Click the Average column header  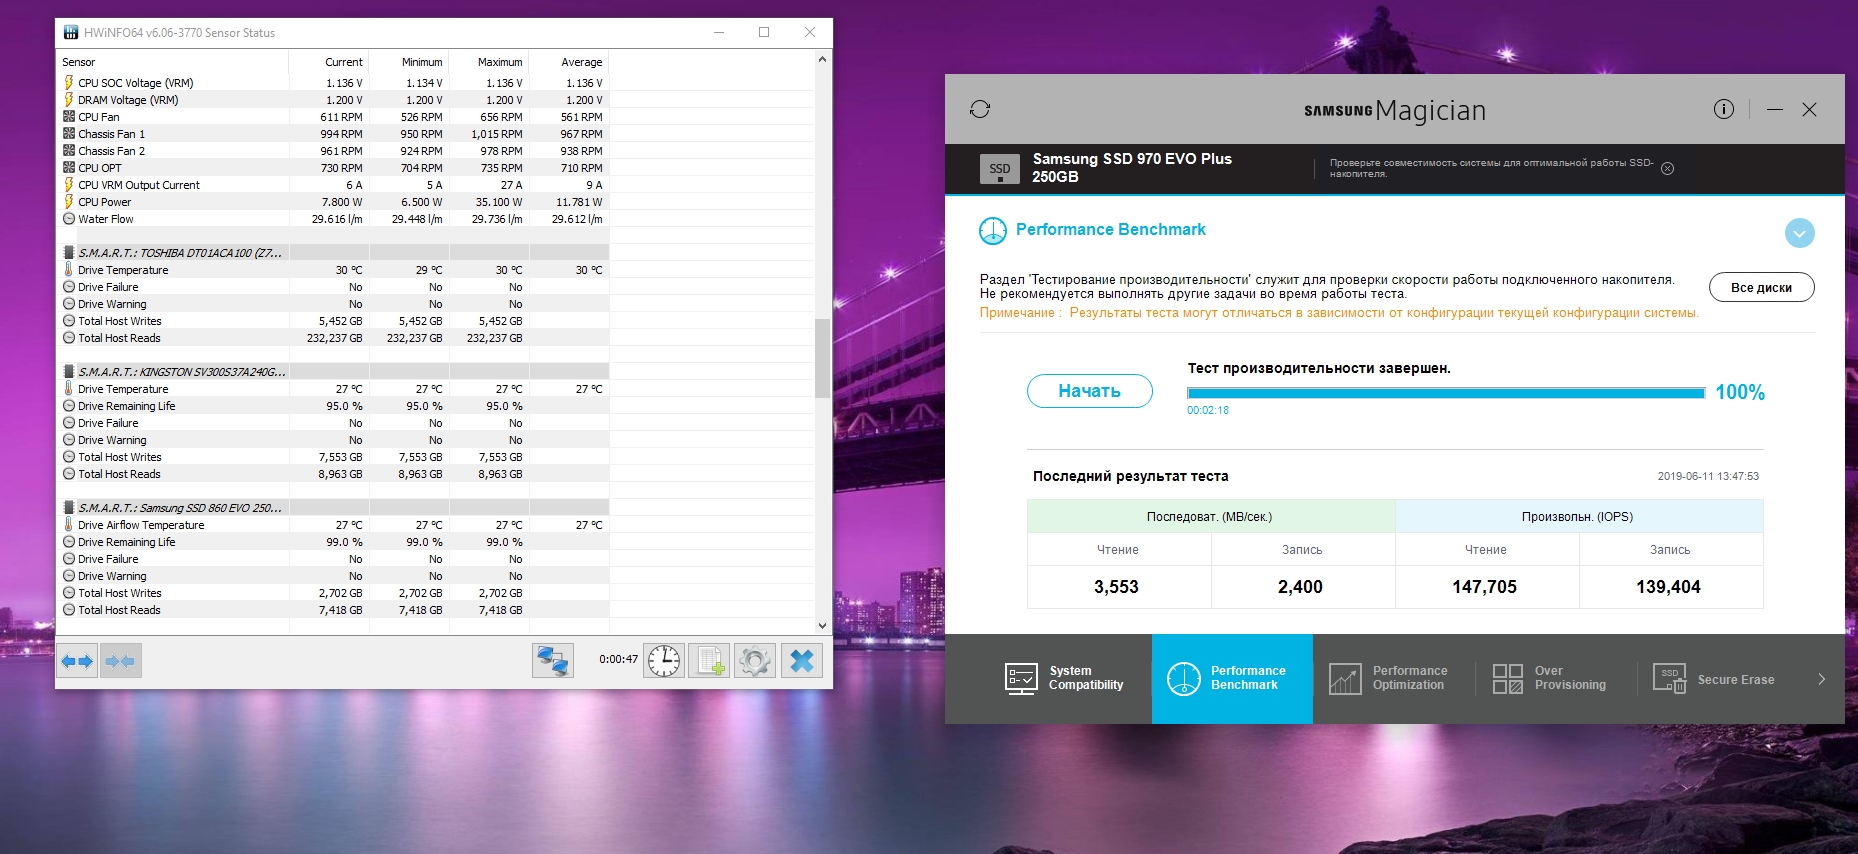tap(569, 62)
